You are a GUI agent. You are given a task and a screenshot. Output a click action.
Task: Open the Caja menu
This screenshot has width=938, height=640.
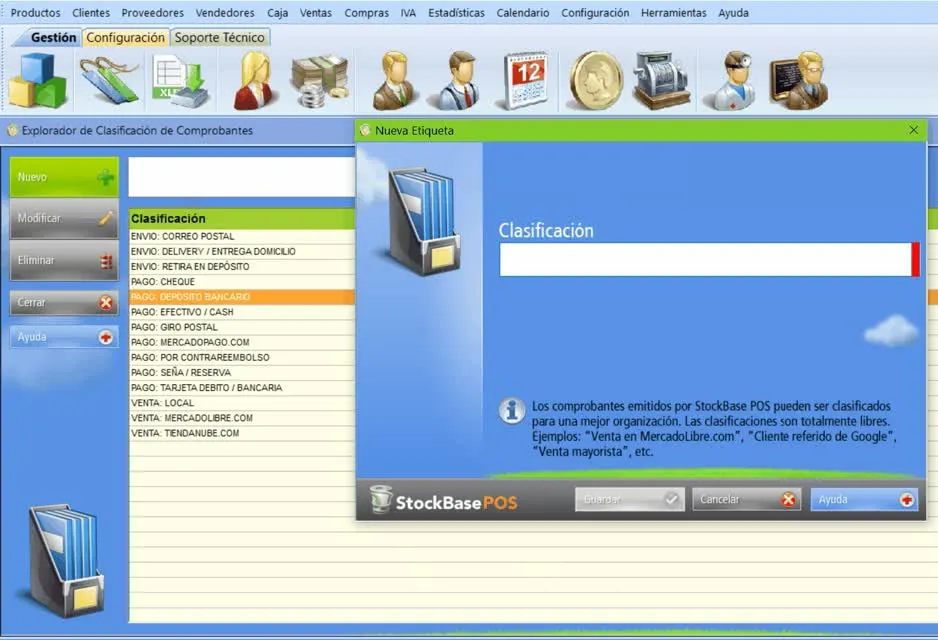(278, 13)
